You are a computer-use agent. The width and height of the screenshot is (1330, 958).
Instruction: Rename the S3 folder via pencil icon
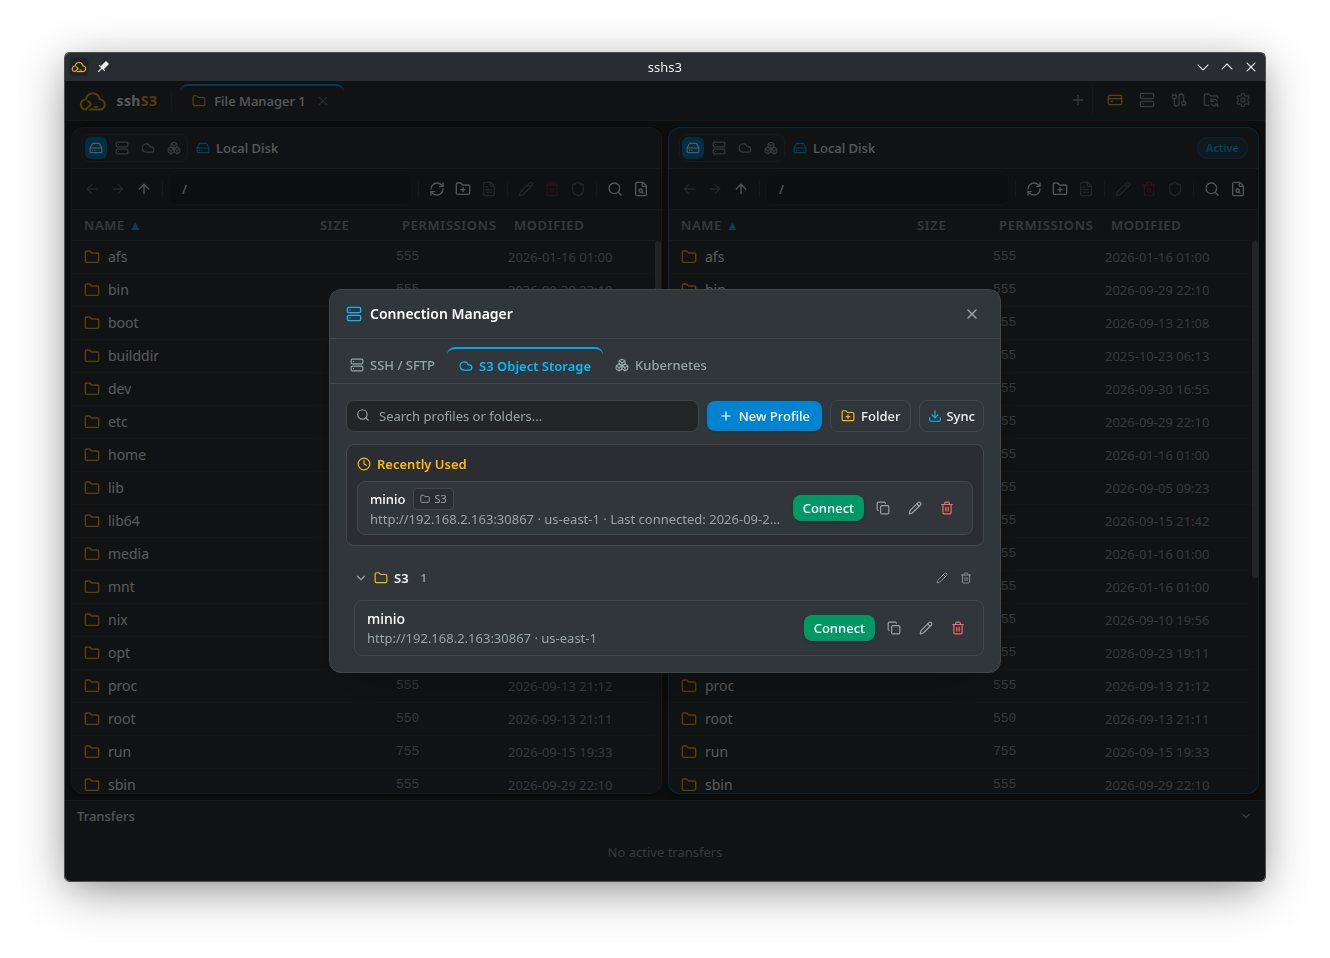942,578
